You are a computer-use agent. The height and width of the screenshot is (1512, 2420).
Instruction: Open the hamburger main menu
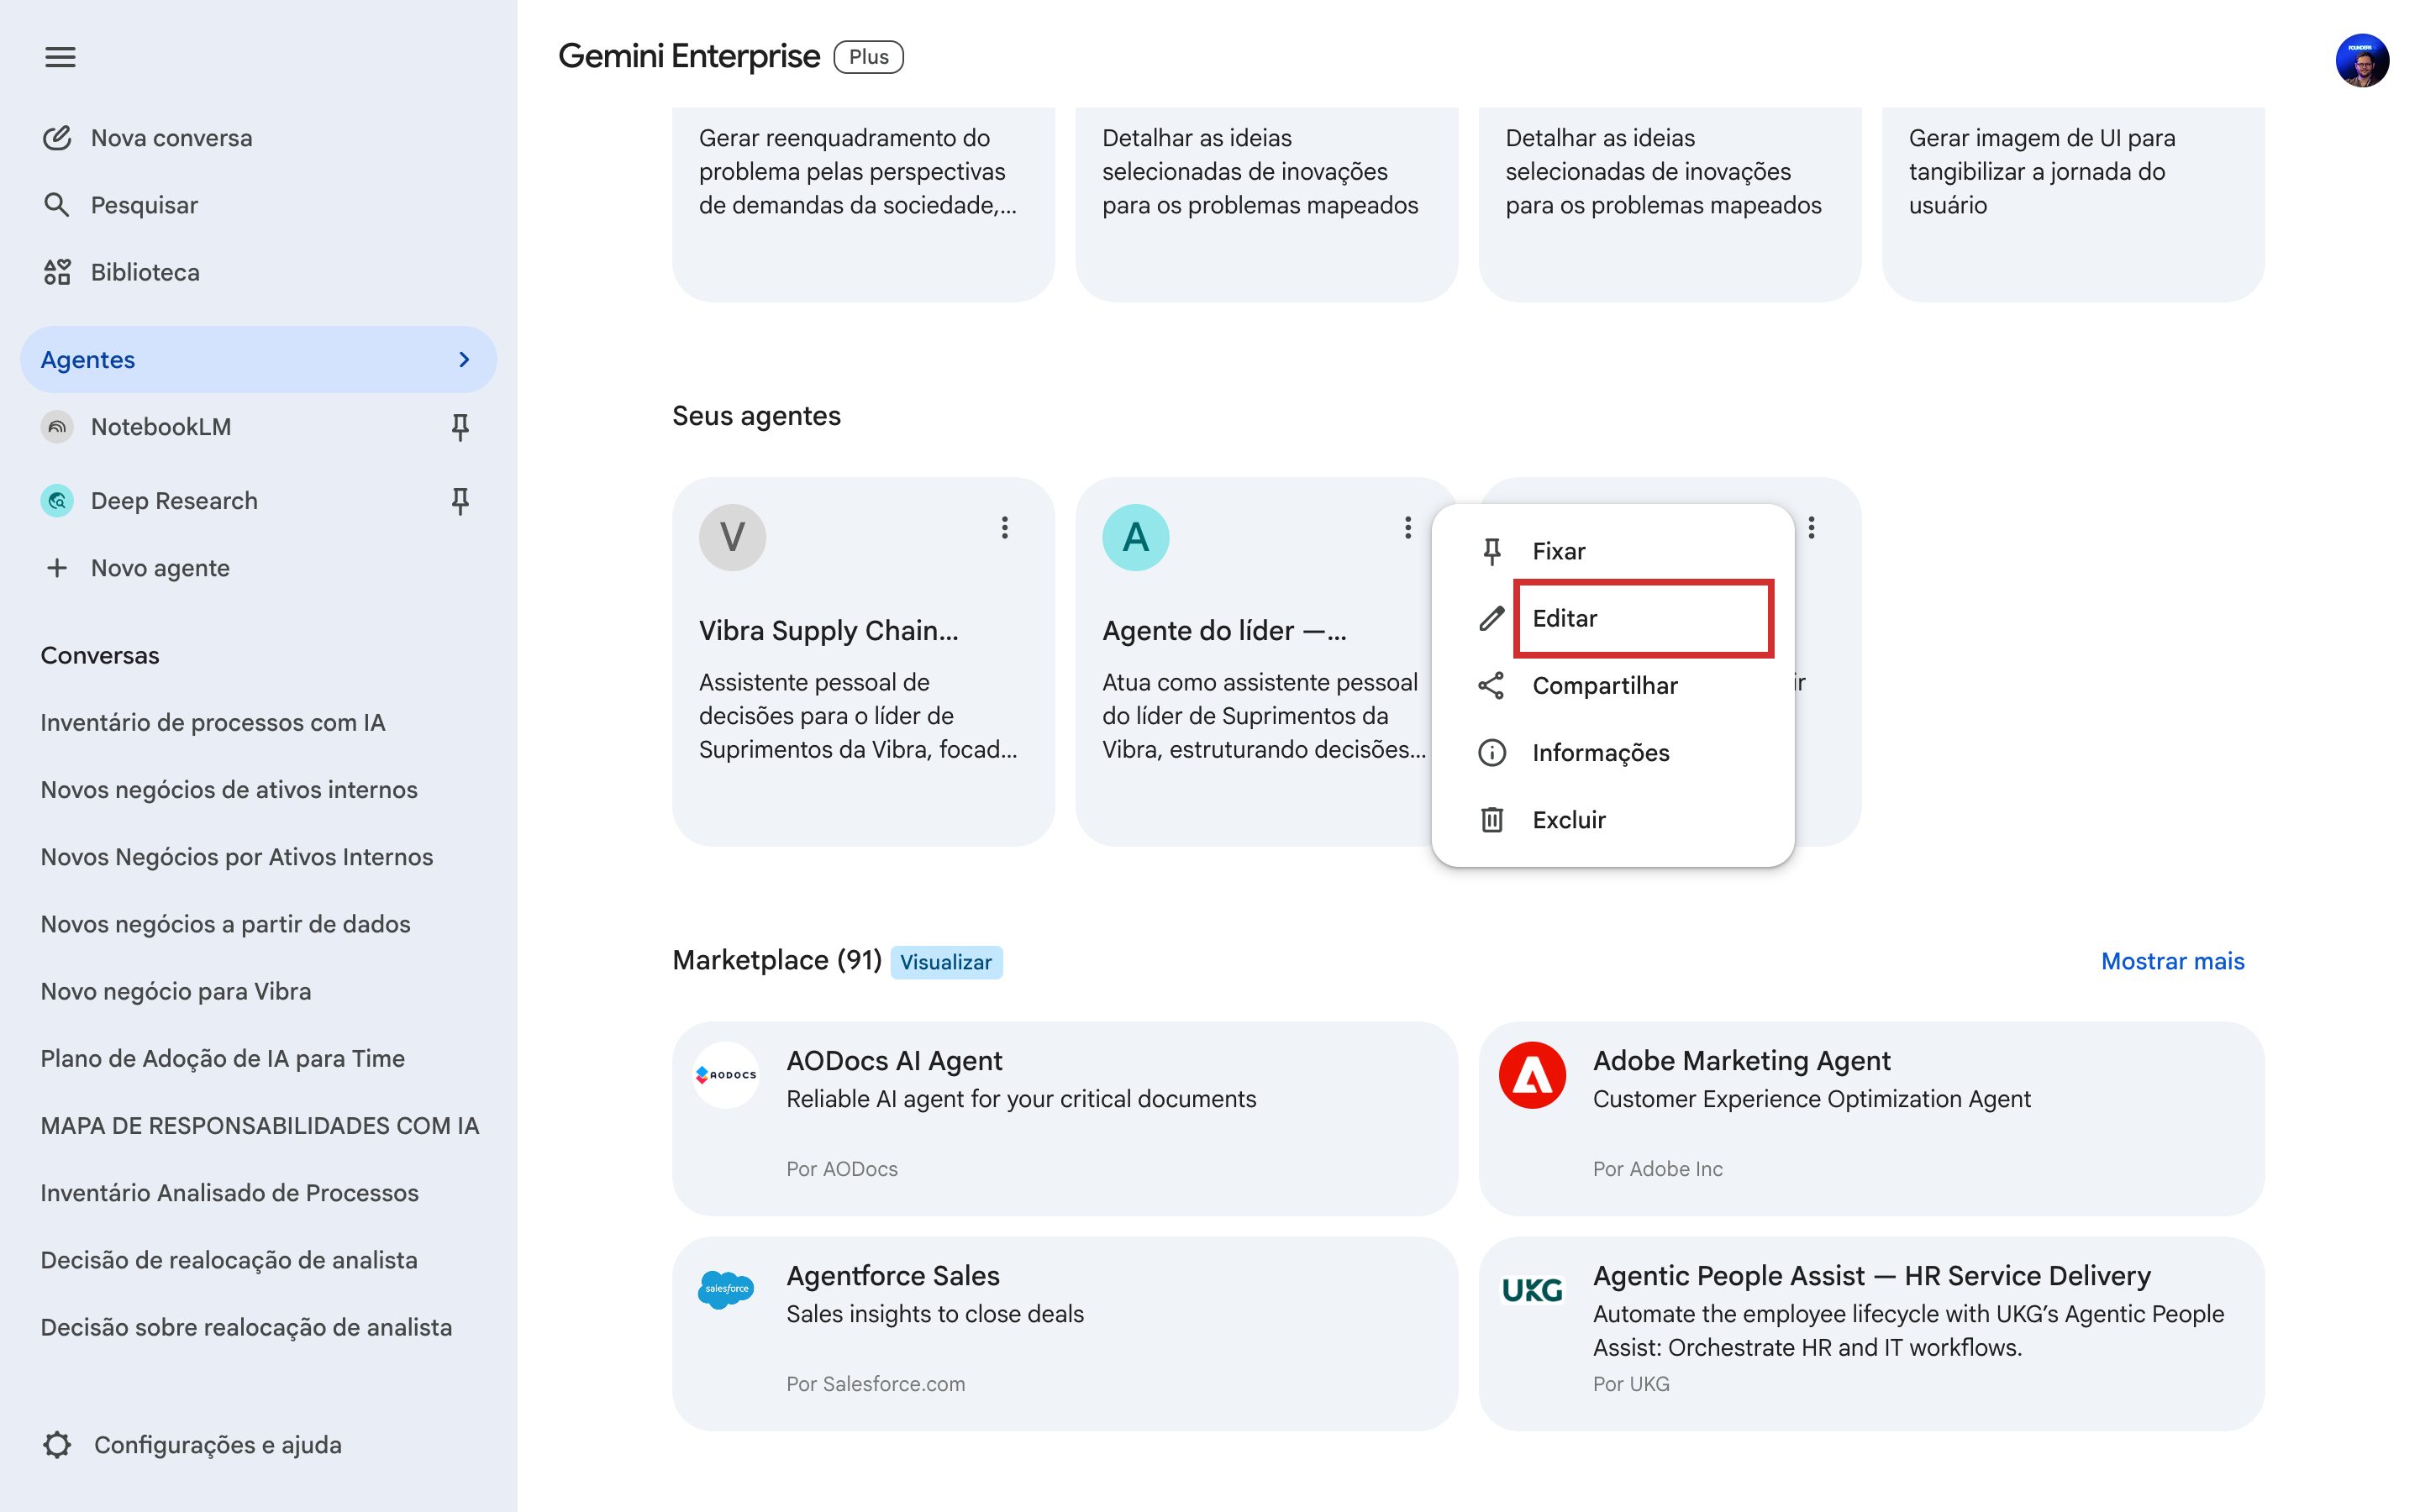pos(60,57)
